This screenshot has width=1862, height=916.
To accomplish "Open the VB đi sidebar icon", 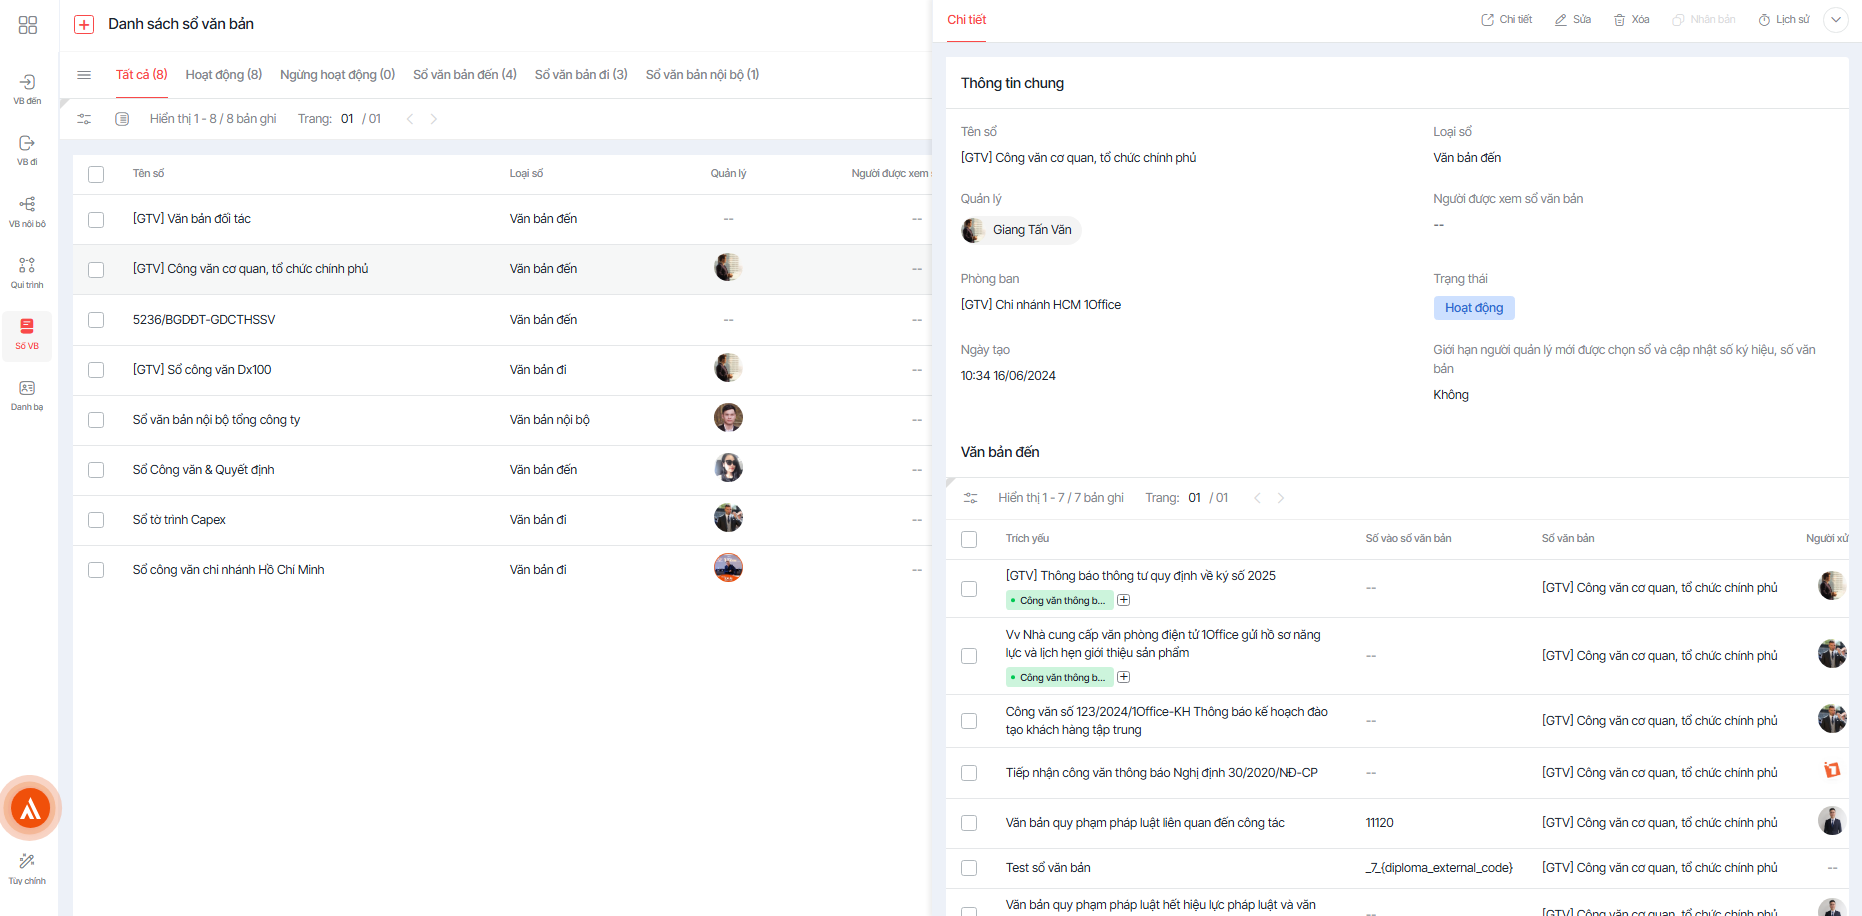I will point(27,148).
